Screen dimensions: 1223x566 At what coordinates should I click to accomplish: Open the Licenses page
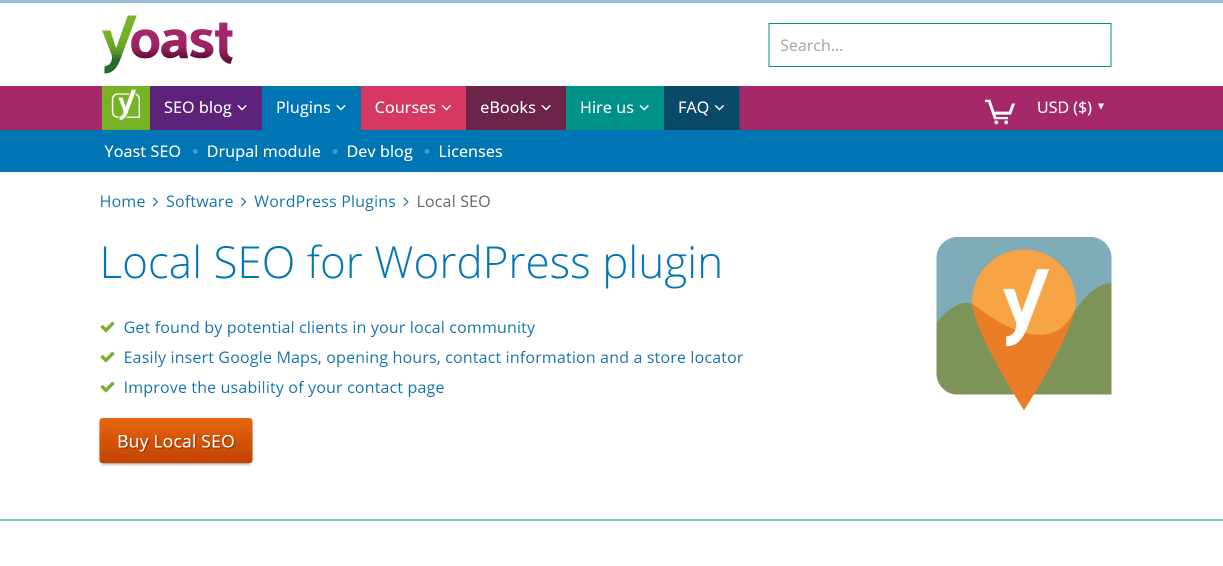(471, 152)
